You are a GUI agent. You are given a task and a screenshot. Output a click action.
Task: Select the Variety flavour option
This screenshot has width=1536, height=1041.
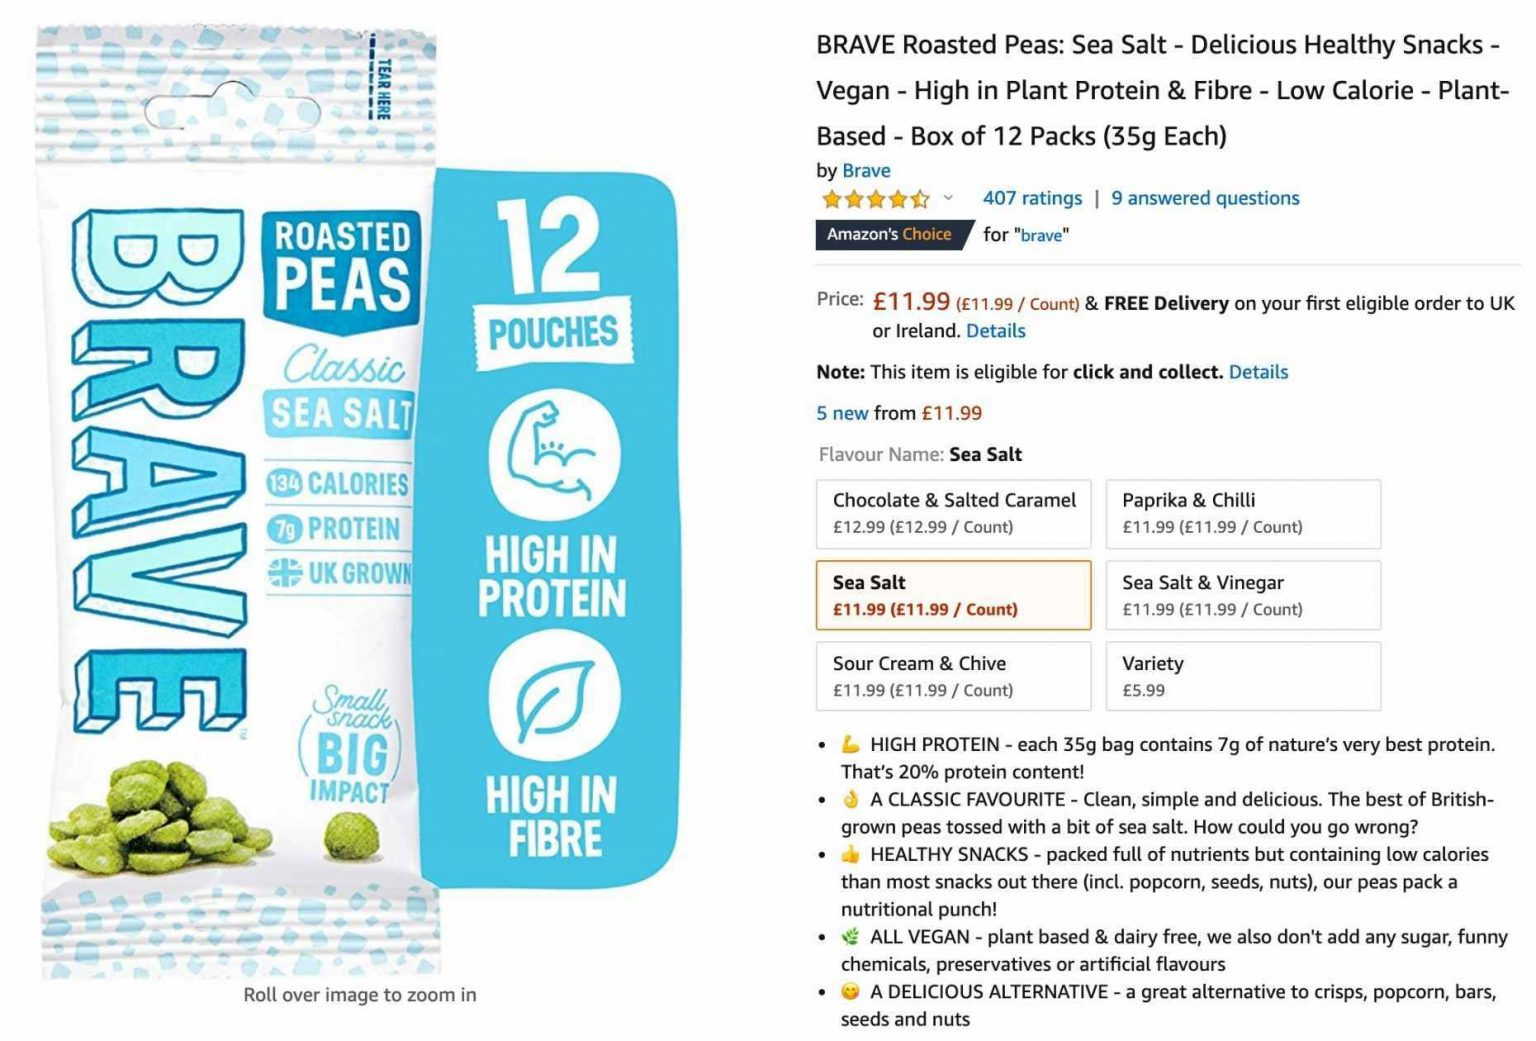point(1243,676)
